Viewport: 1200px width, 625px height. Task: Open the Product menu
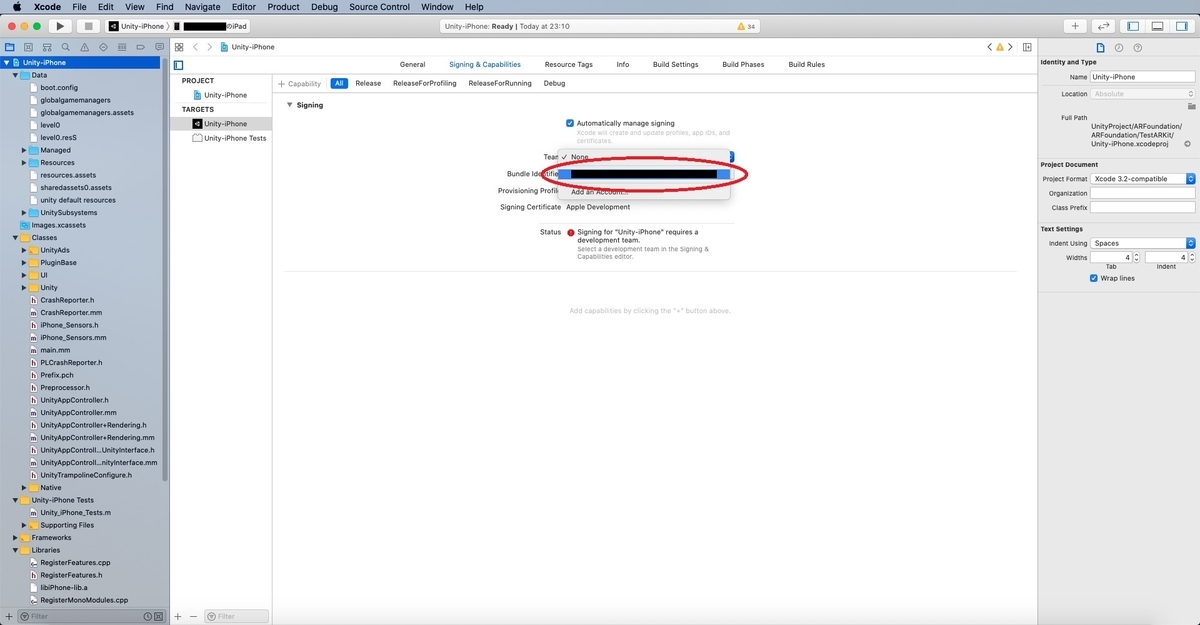coord(283,7)
